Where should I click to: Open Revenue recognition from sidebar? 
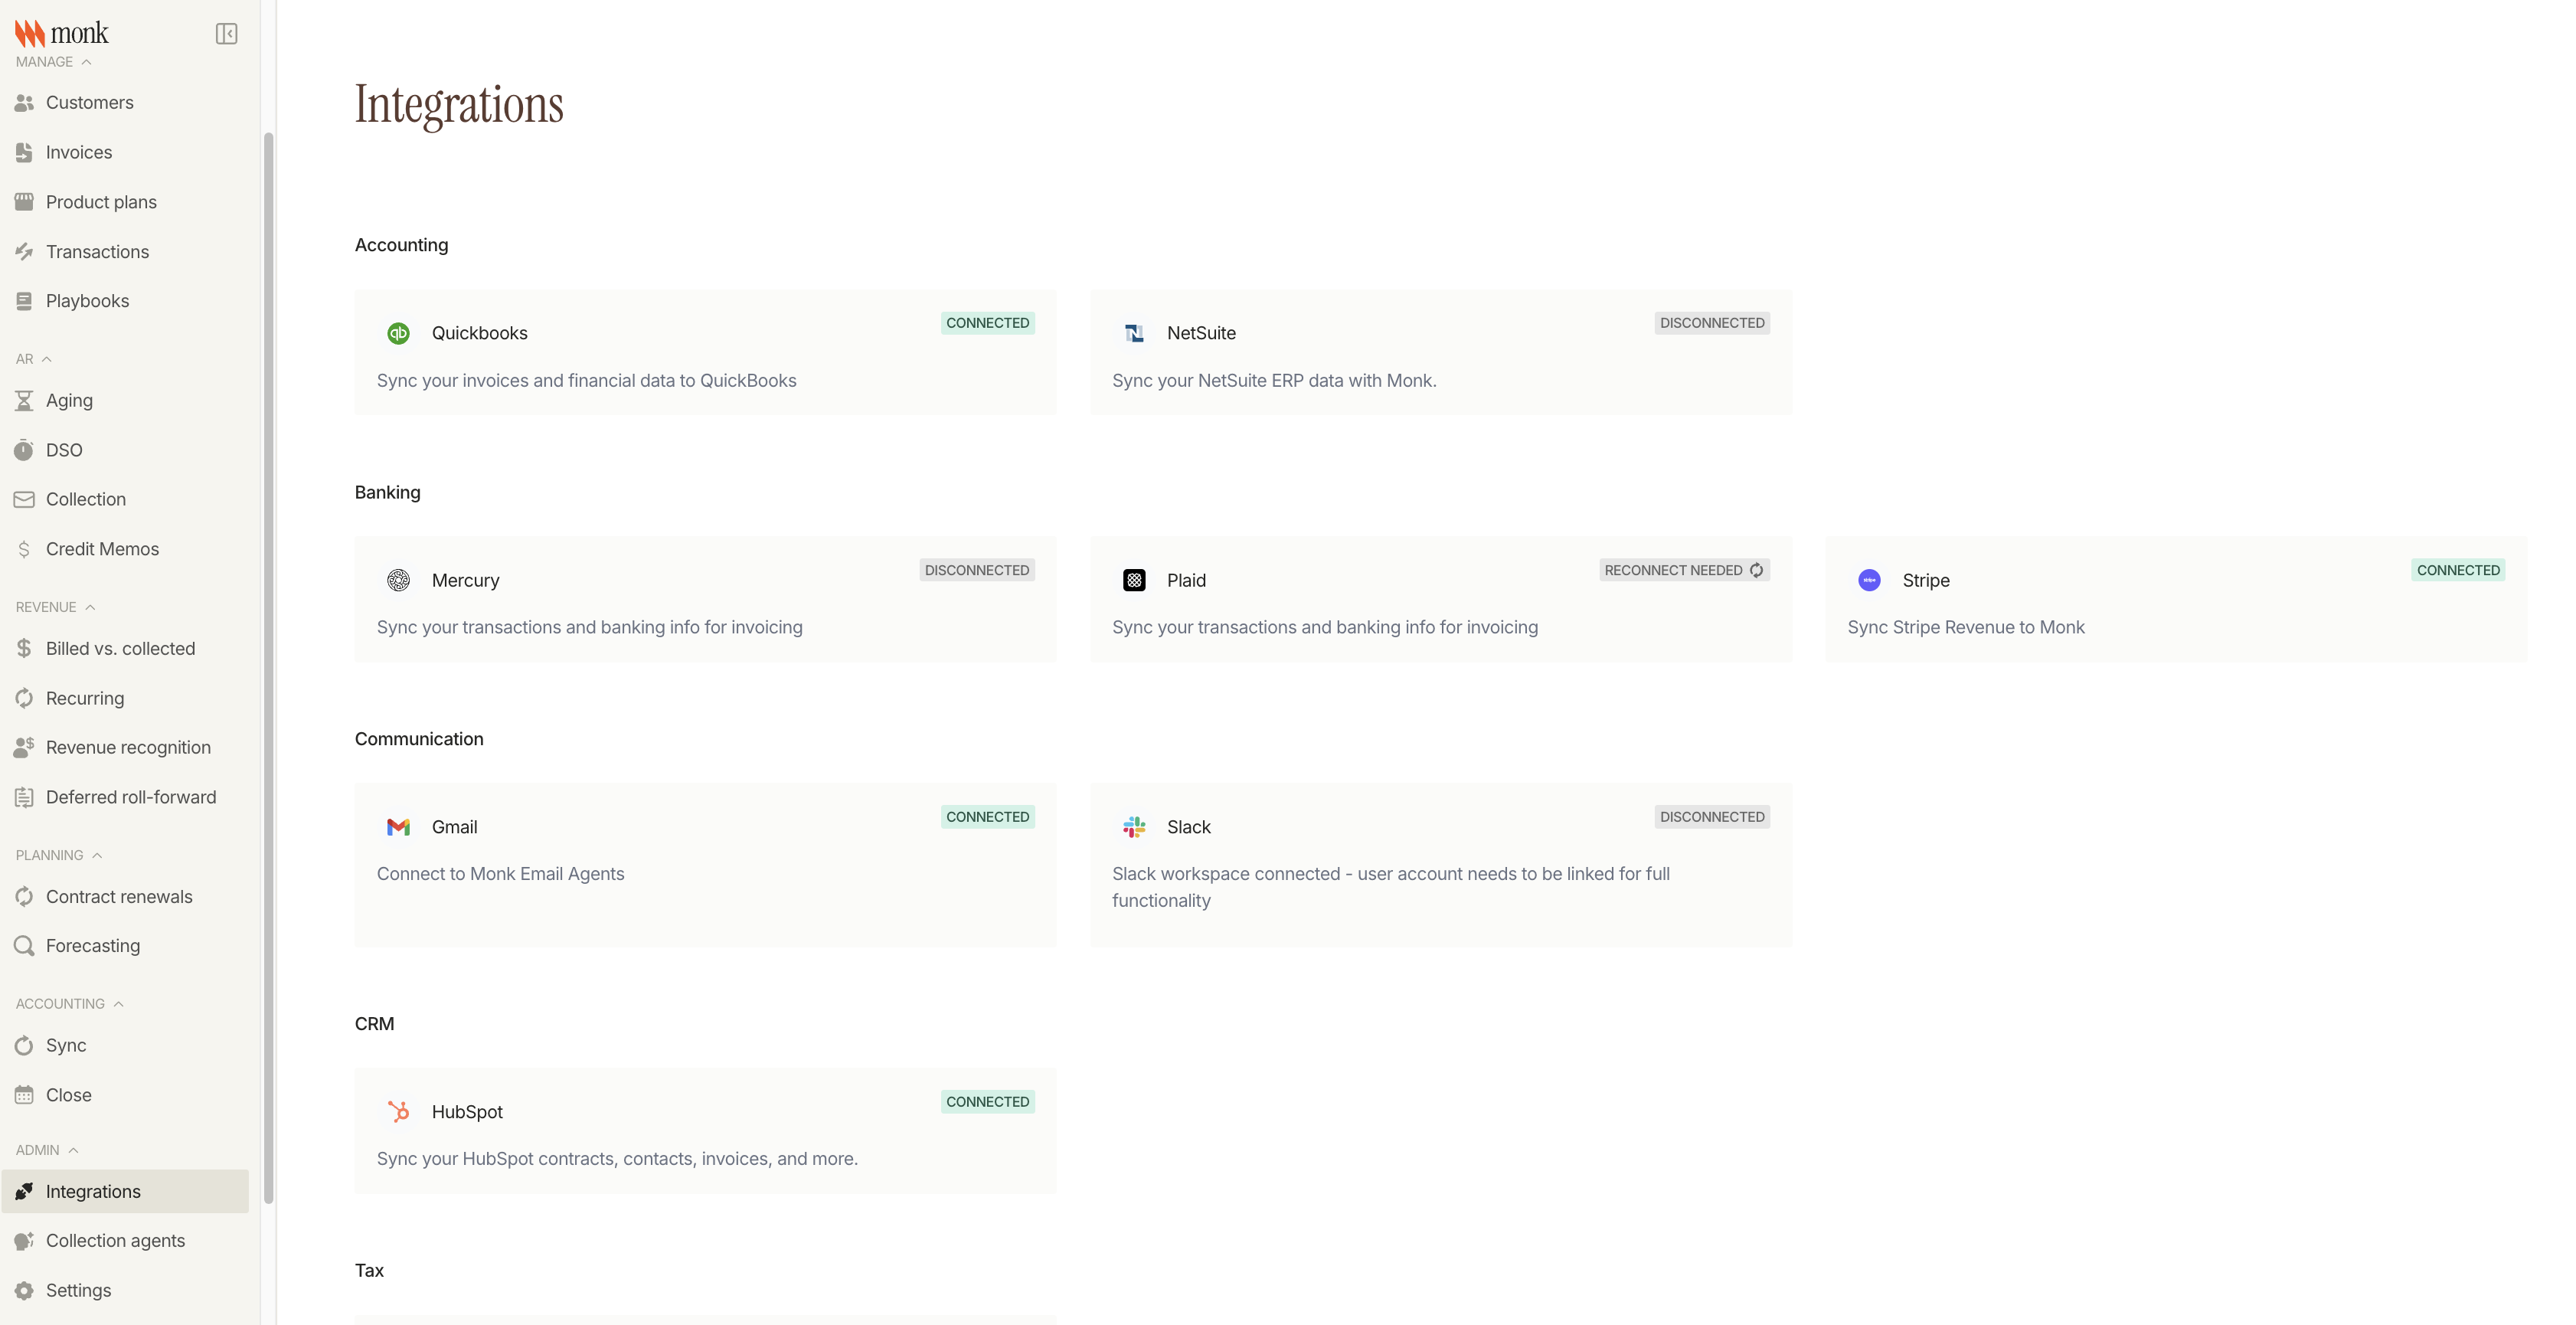coord(128,748)
